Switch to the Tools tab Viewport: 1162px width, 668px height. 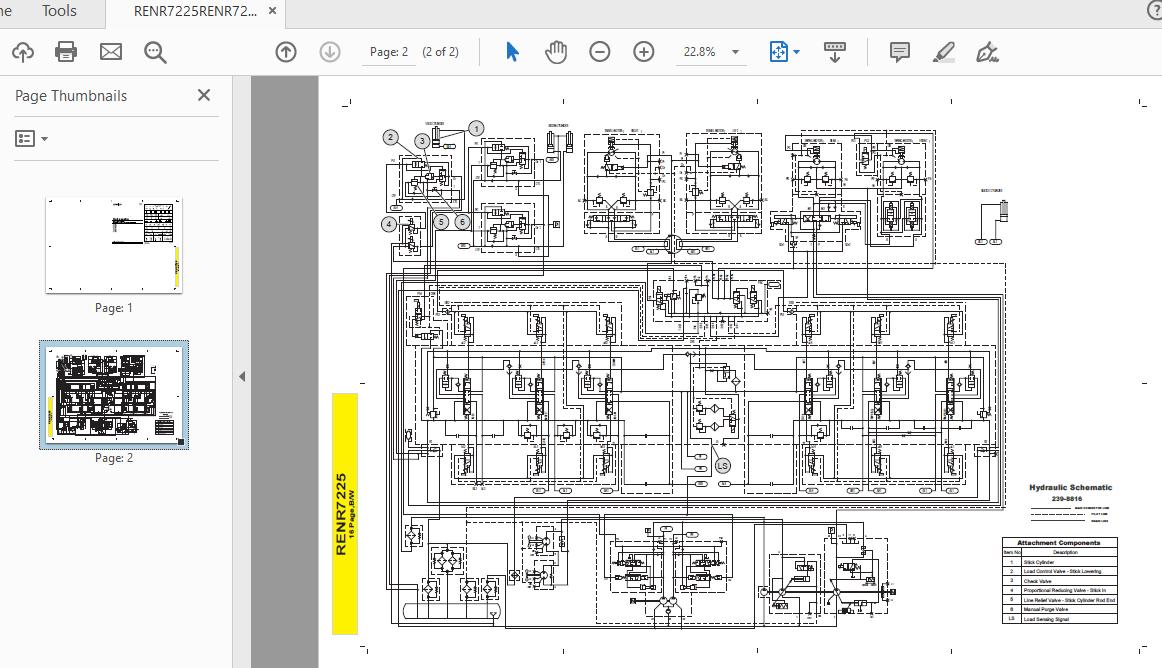click(59, 11)
